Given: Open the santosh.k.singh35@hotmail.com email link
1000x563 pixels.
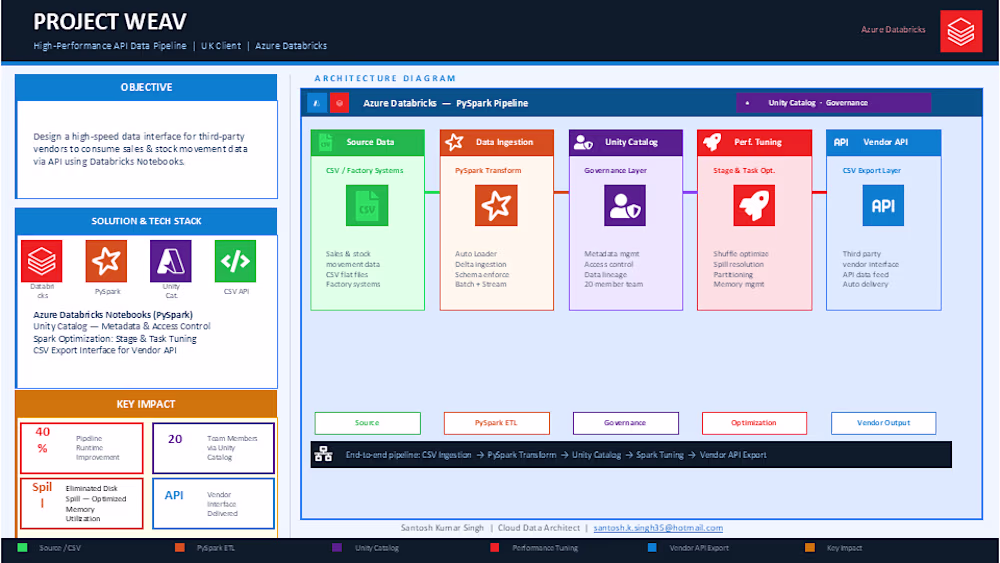Looking at the screenshot, I should pyautogui.click(x=658, y=527).
